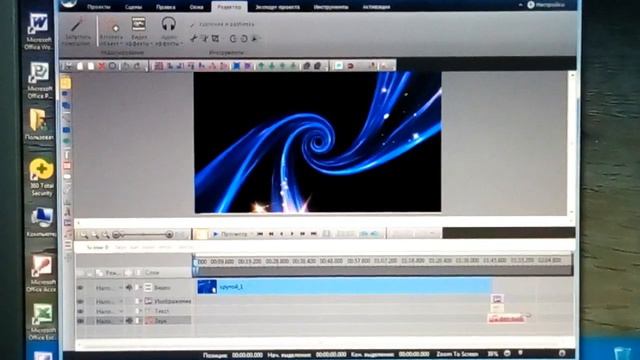Open Настройки in the top-right corner

547,5
